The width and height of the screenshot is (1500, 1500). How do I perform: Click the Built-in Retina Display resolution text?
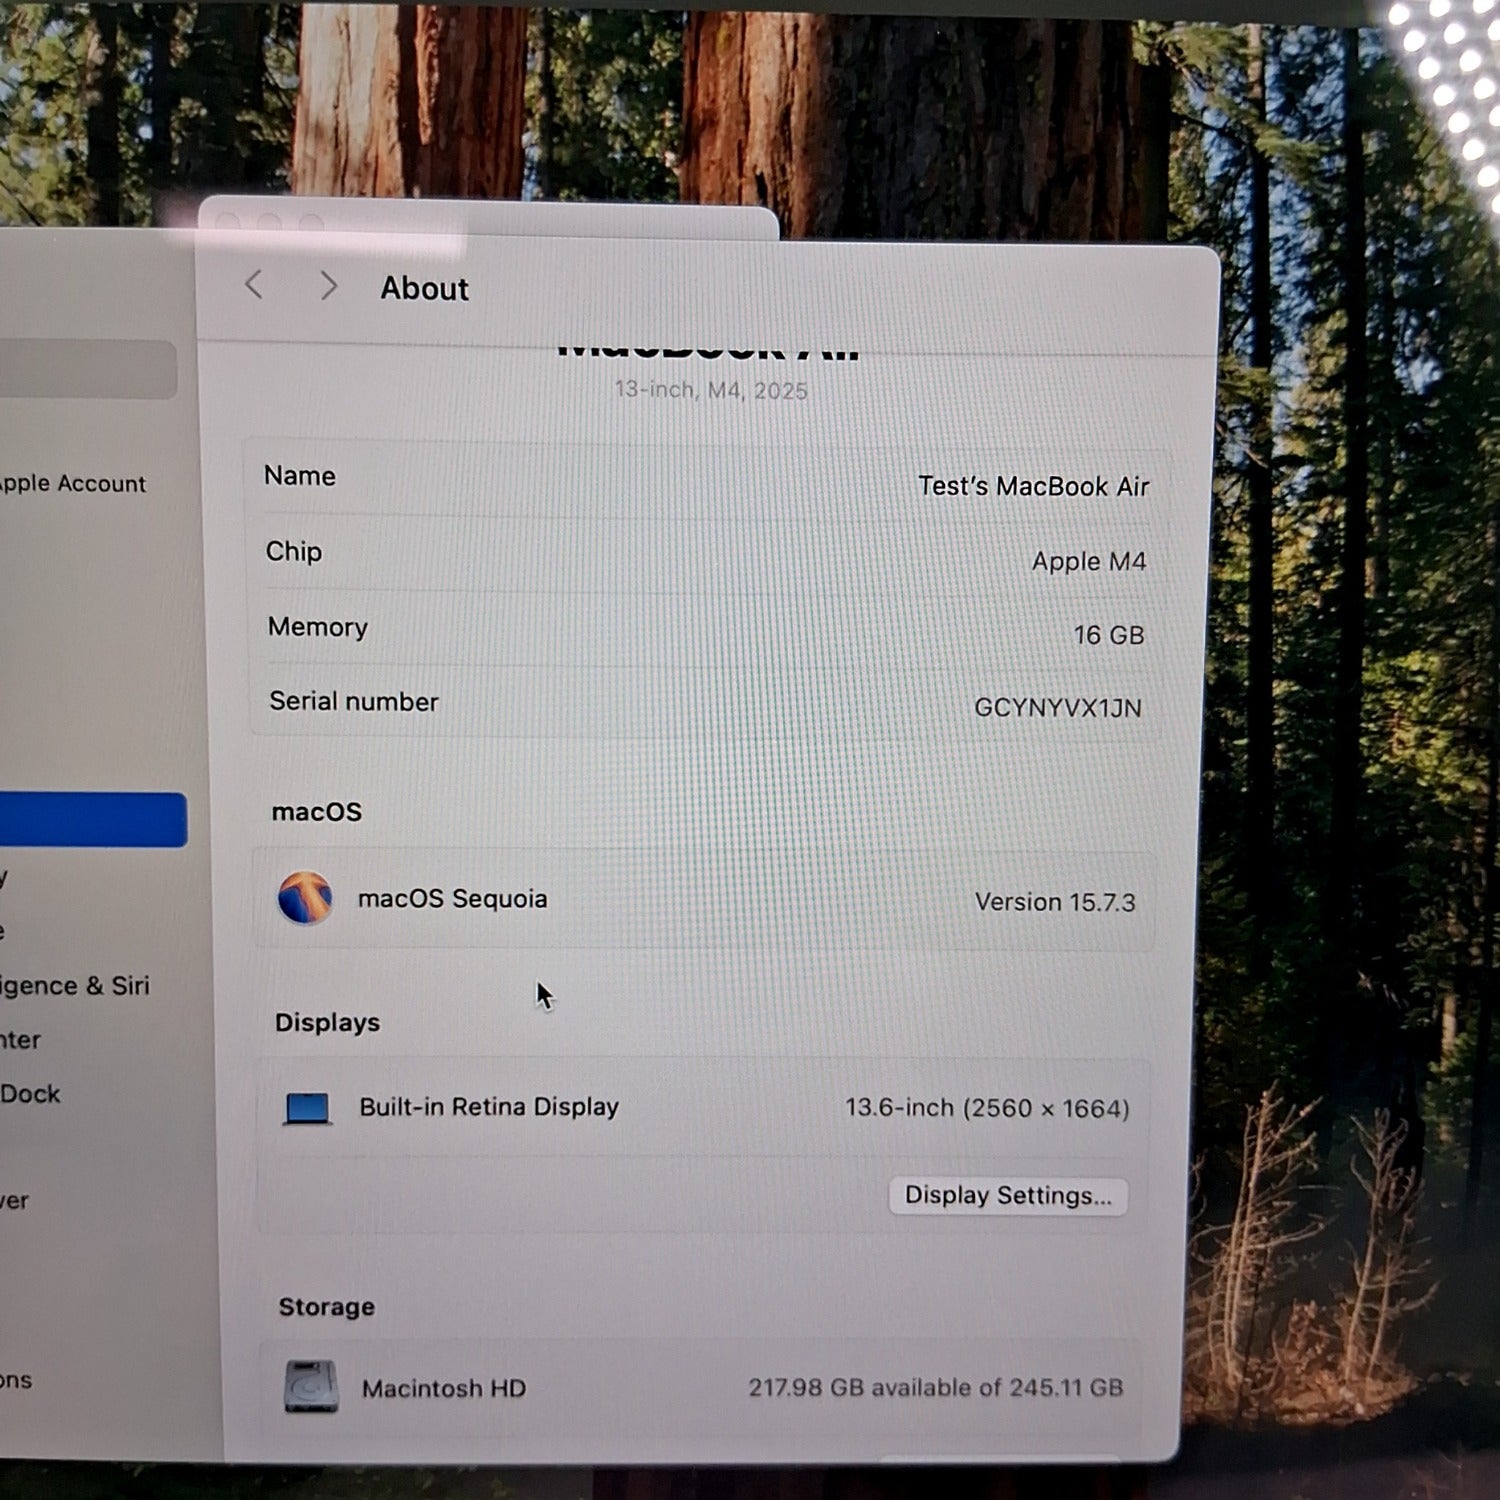click(987, 1108)
